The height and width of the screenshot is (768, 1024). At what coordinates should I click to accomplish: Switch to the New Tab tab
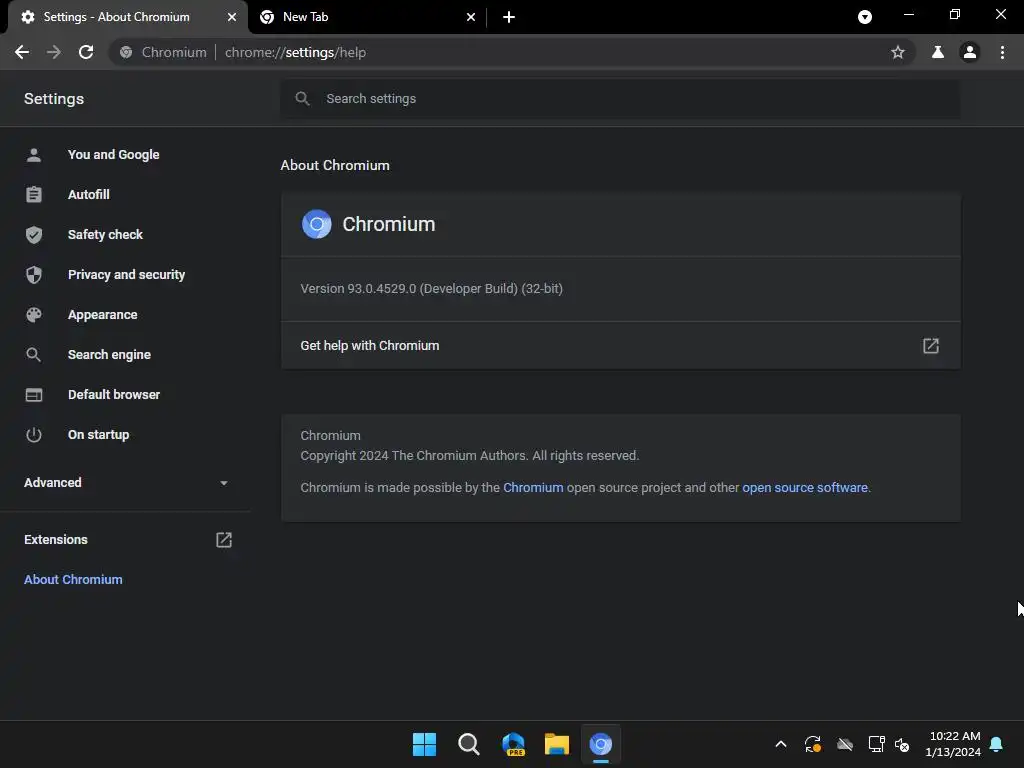click(x=367, y=17)
